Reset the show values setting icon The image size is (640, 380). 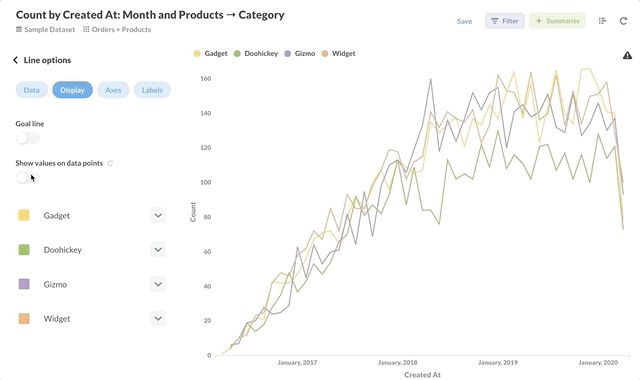pyautogui.click(x=110, y=163)
